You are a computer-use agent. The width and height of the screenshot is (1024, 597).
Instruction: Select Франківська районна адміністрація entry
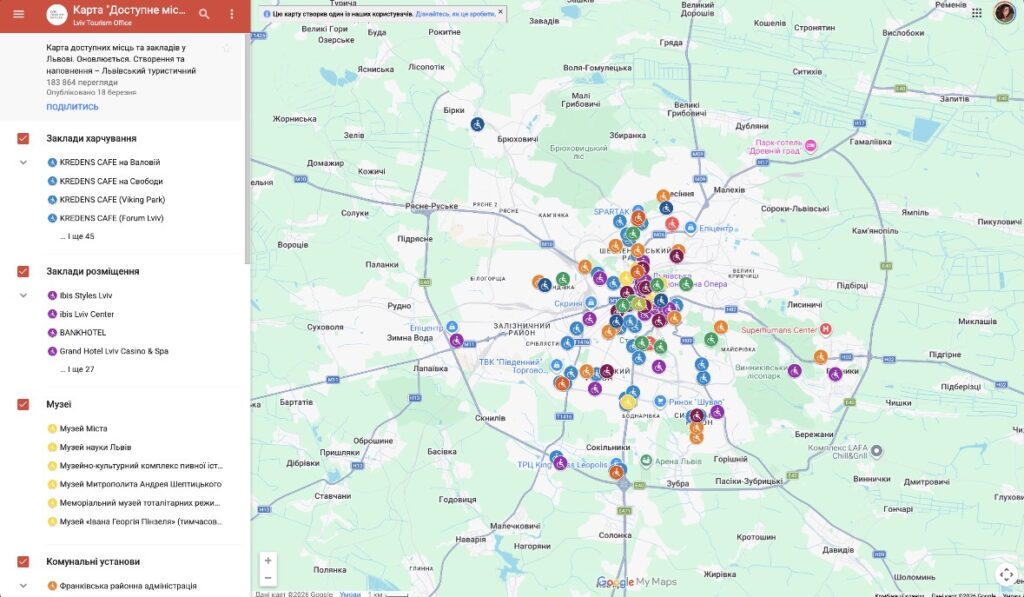[127, 586]
